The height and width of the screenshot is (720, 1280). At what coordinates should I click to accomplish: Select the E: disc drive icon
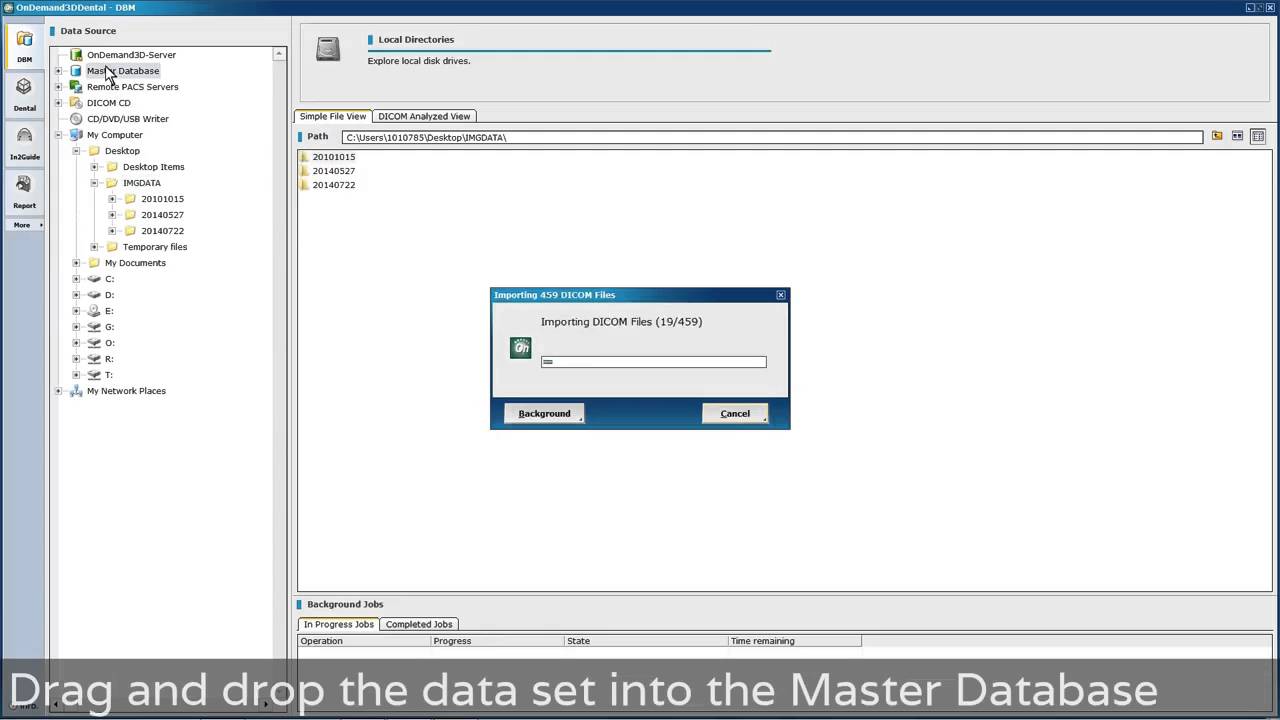(x=94, y=311)
